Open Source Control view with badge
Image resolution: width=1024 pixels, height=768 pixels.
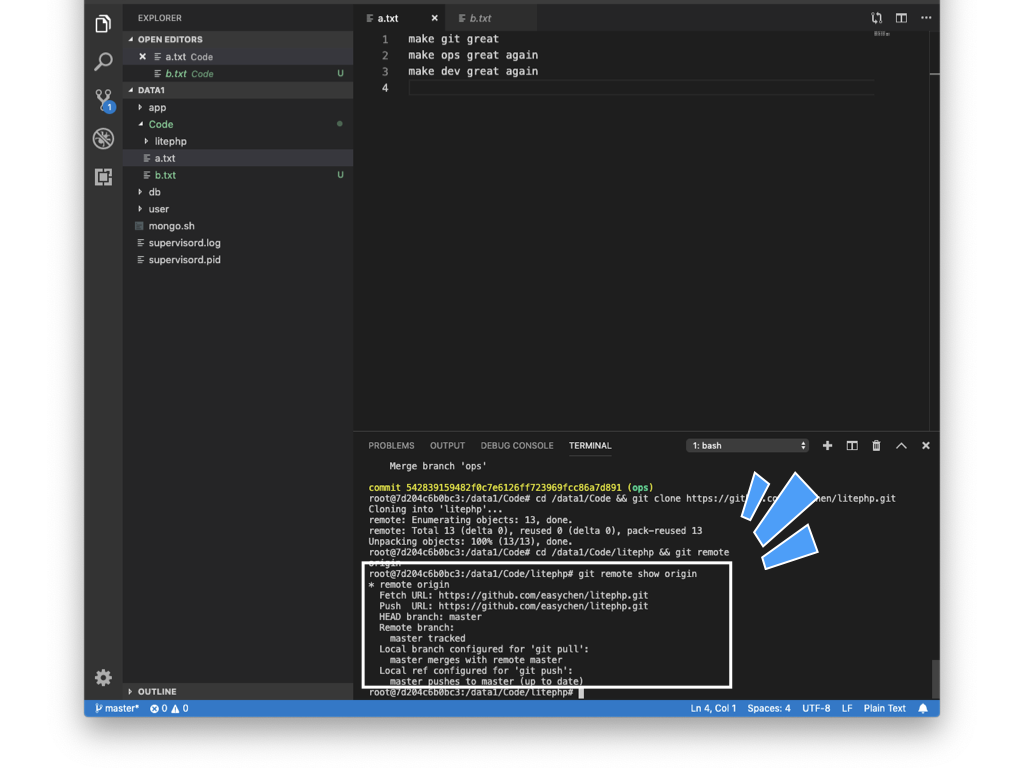click(x=103, y=100)
